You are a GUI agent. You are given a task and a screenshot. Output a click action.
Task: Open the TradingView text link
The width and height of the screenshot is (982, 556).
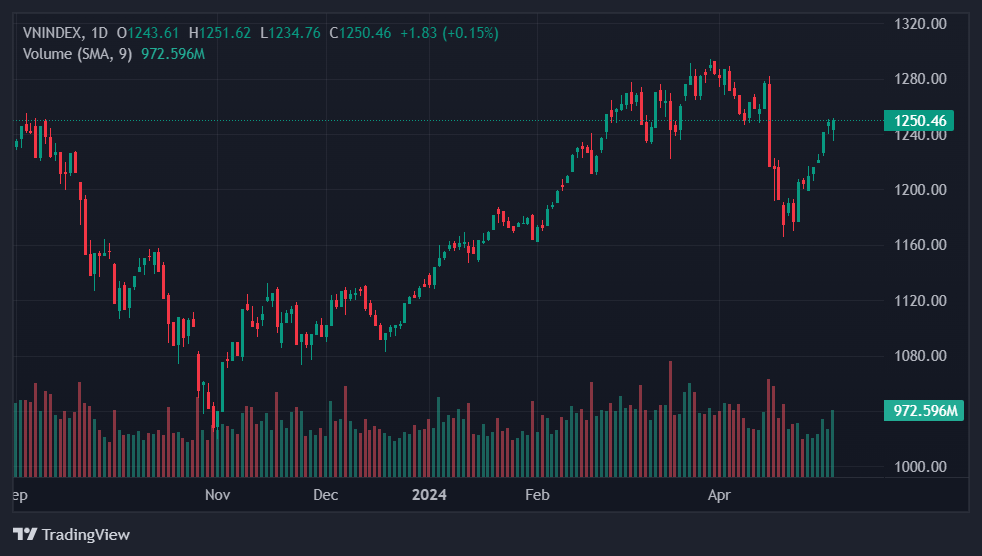click(x=85, y=535)
